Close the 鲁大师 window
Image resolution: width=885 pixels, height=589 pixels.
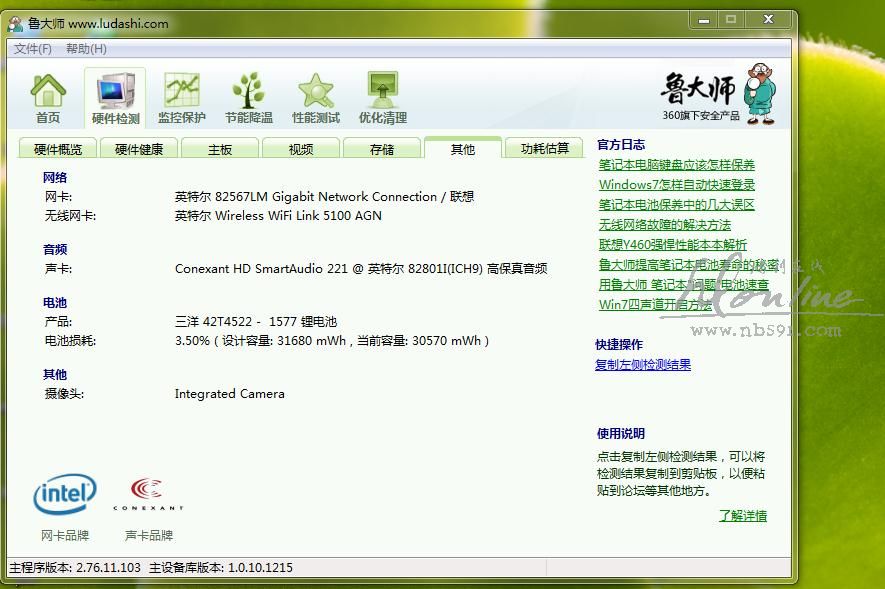point(768,20)
